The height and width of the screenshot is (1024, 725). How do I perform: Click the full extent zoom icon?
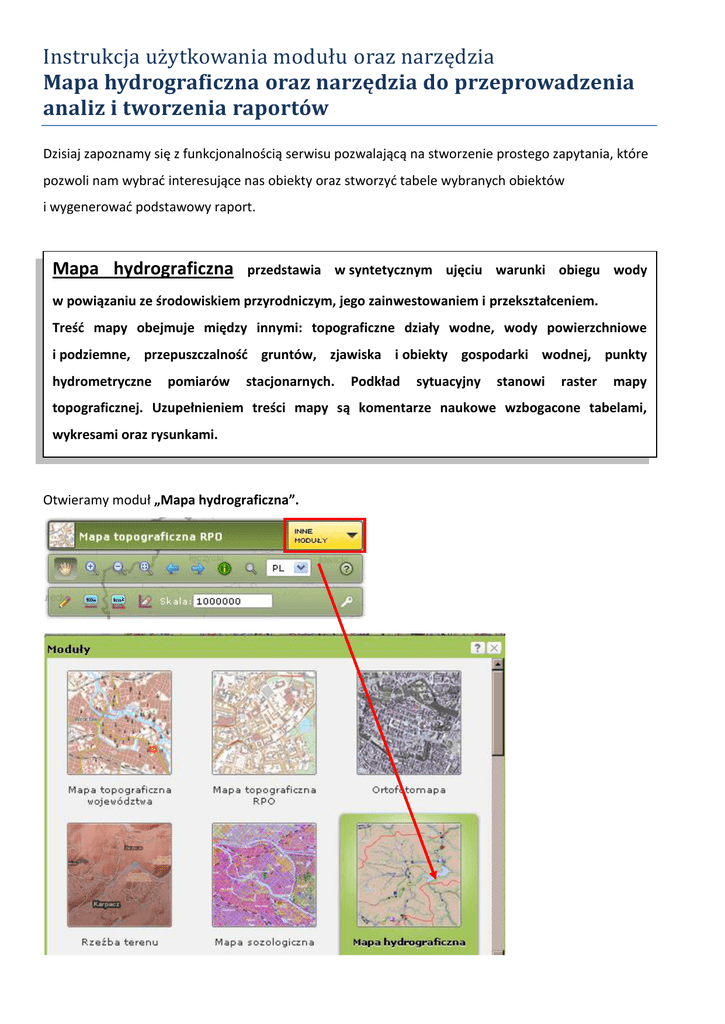tap(145, 568)
